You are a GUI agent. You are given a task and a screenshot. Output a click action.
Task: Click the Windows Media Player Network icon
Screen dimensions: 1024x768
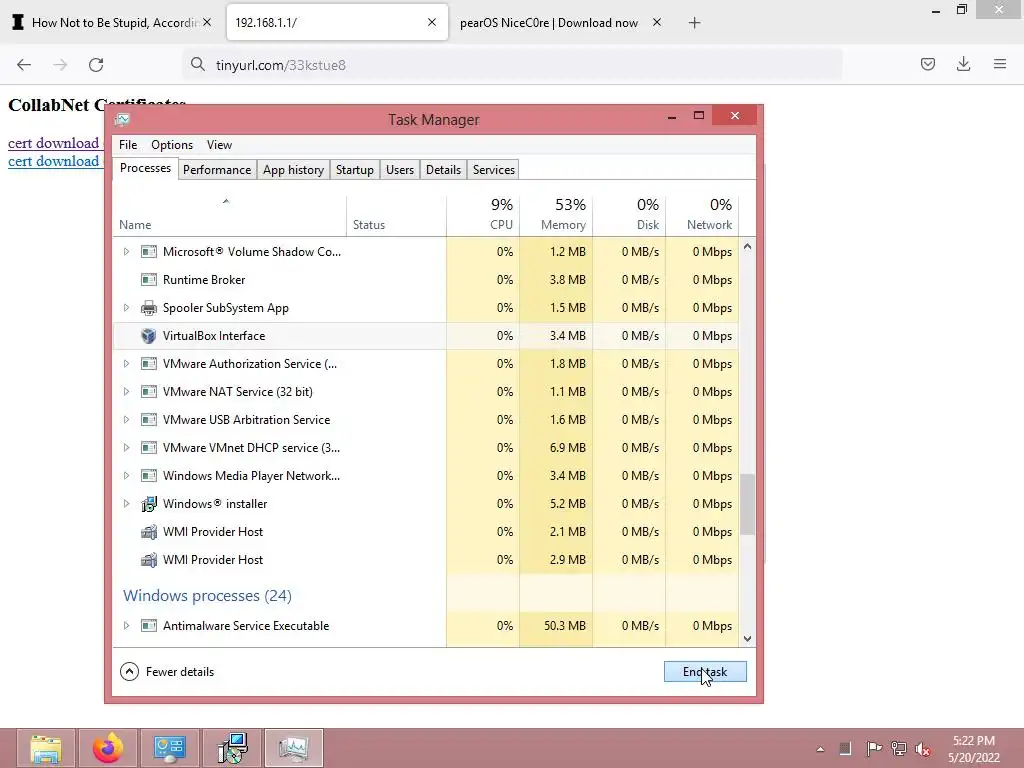click(149, 475)
